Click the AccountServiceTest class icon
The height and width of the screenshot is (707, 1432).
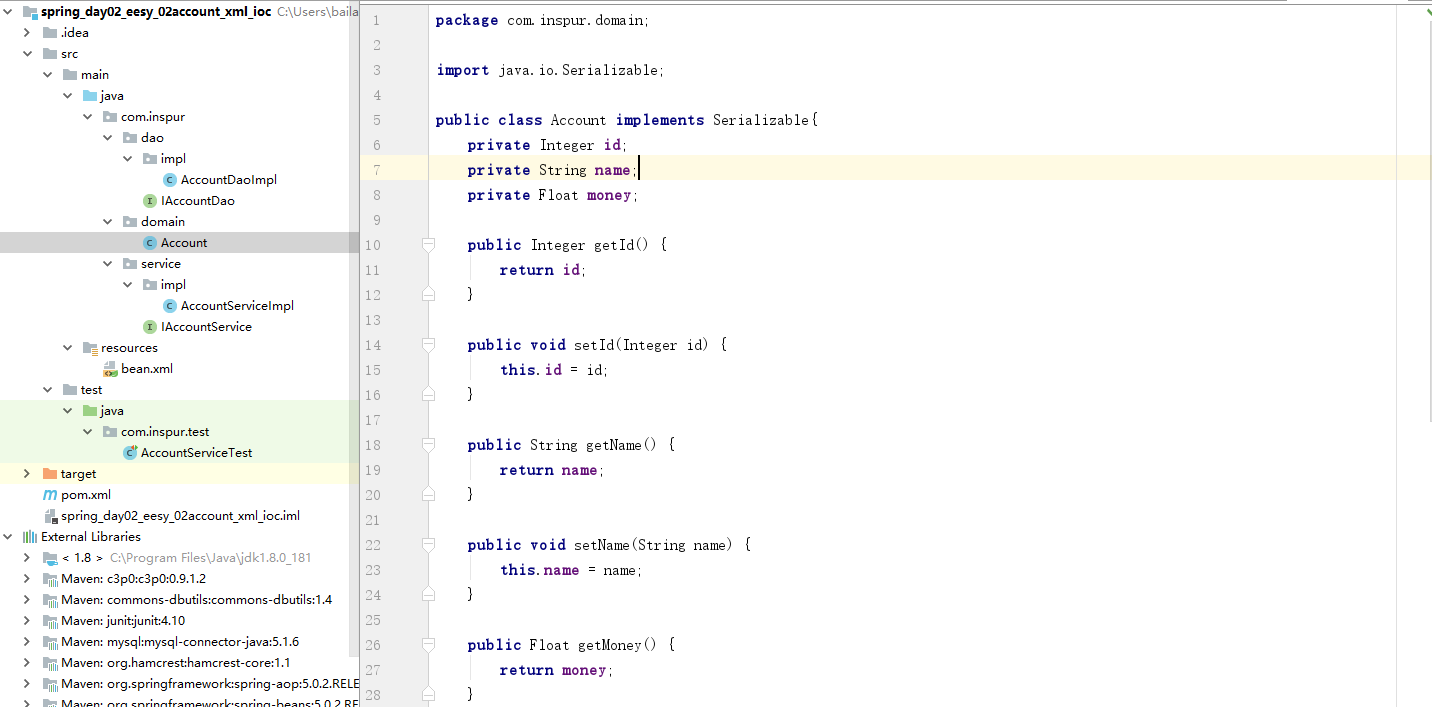click(x=130, y=453)
